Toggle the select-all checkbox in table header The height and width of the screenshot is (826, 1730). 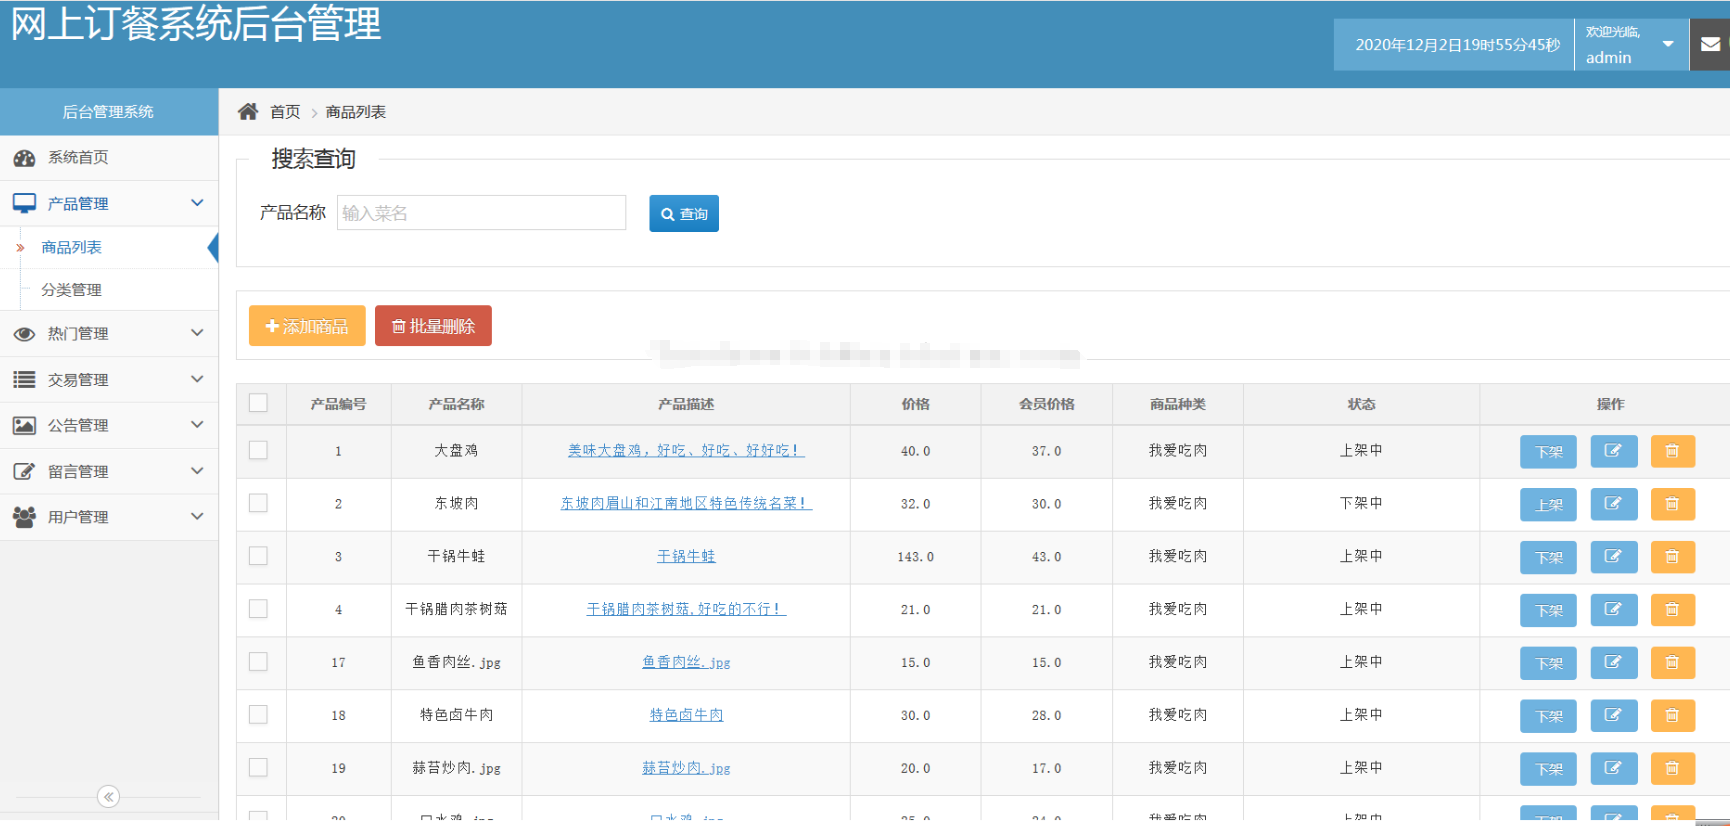coord(258,403)
